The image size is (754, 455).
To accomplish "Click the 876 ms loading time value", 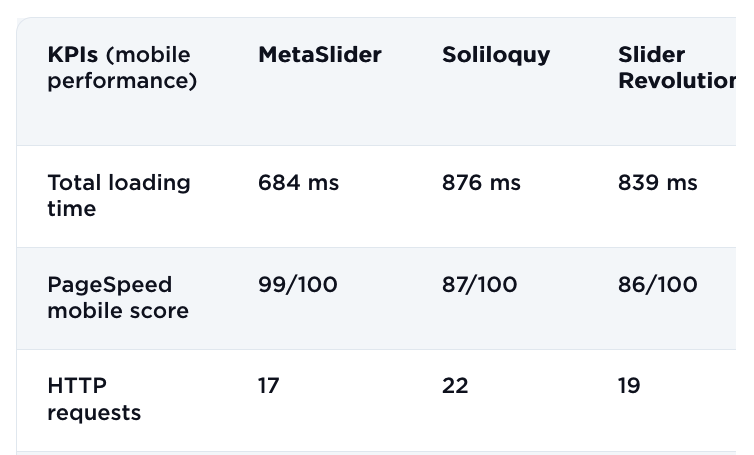I will (x=481, y=183).
